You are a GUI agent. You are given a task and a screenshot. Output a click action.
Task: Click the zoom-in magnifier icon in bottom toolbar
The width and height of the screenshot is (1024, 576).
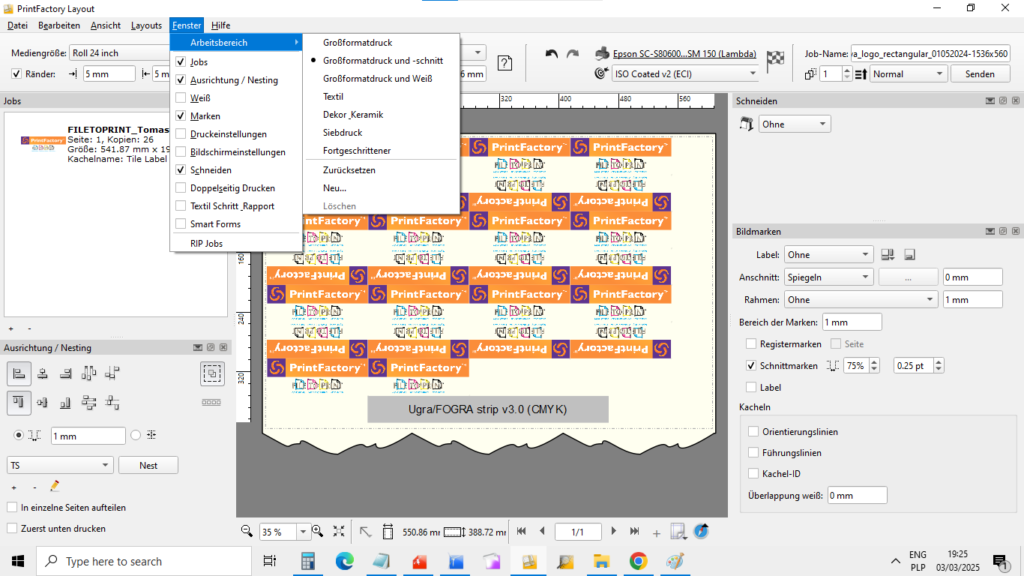click(317, 533)
